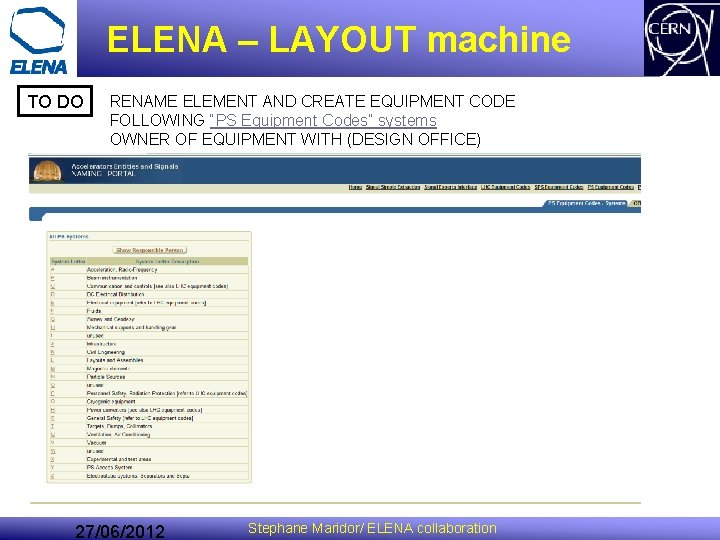Open system letter A link
This screenshot has width=720, height=540.
coord(52,270)
